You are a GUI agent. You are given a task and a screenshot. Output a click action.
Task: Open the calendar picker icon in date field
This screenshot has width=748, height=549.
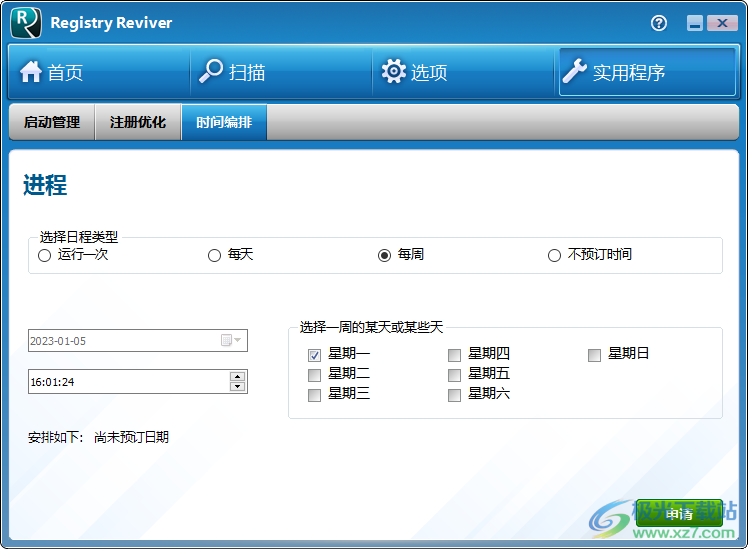click(231, 340)
